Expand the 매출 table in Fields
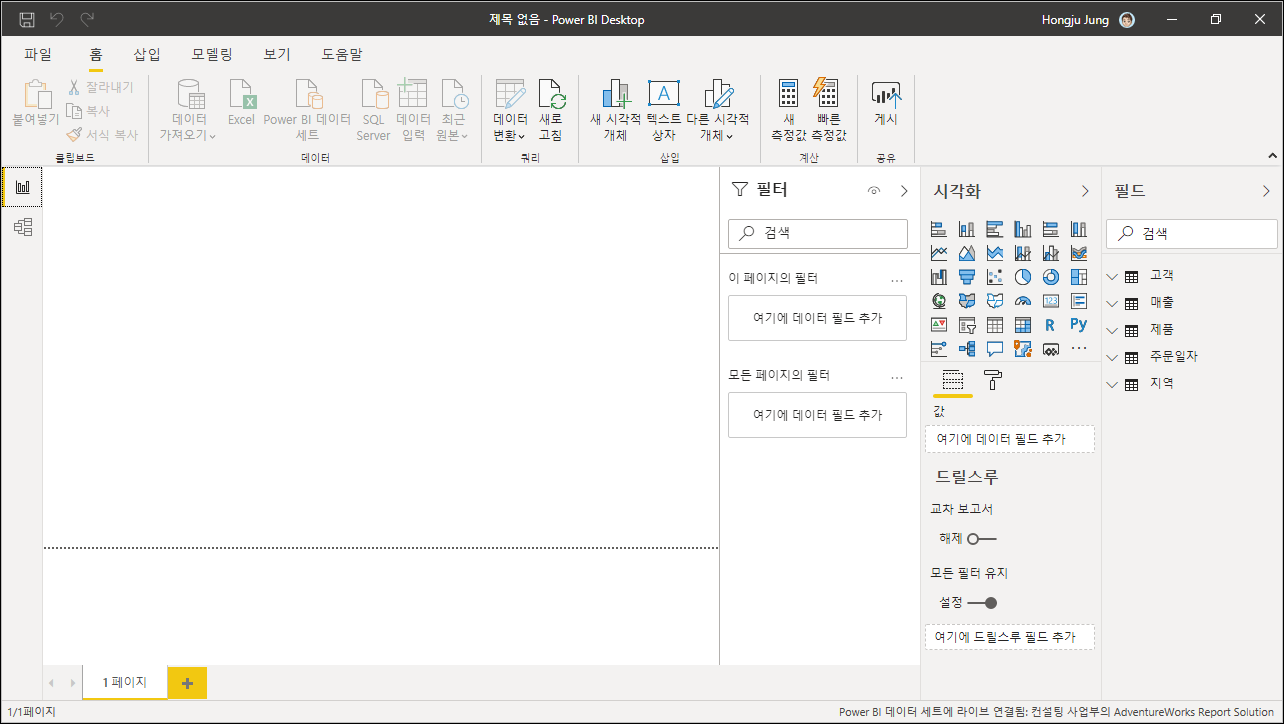This screenshot has height=724, width=1284. (1113, 303)
